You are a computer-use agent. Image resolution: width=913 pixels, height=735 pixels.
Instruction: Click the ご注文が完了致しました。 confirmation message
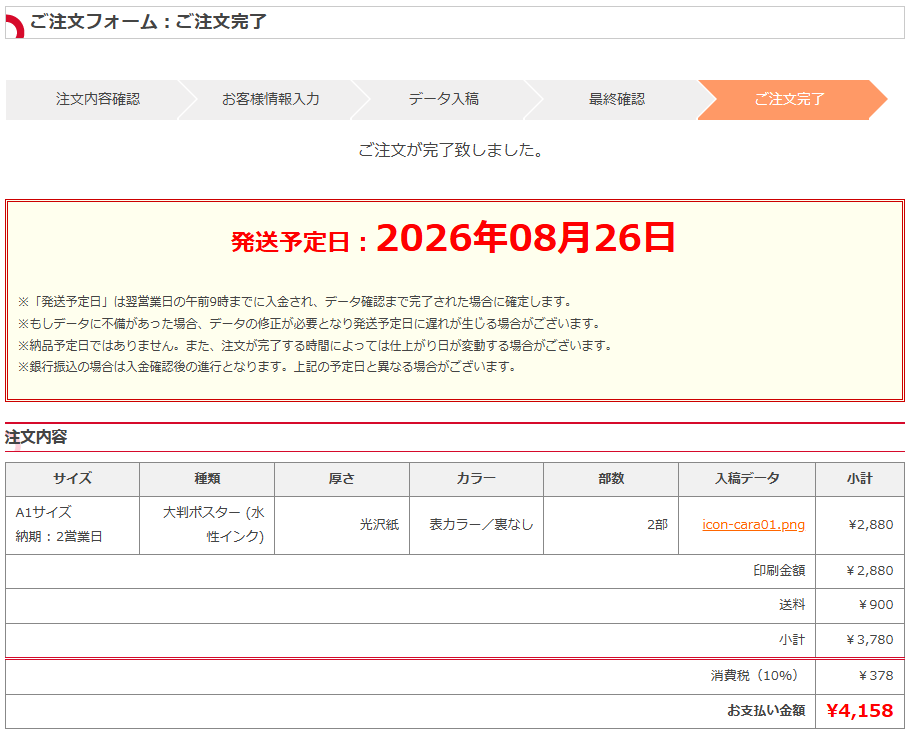[x=451, y=150]
